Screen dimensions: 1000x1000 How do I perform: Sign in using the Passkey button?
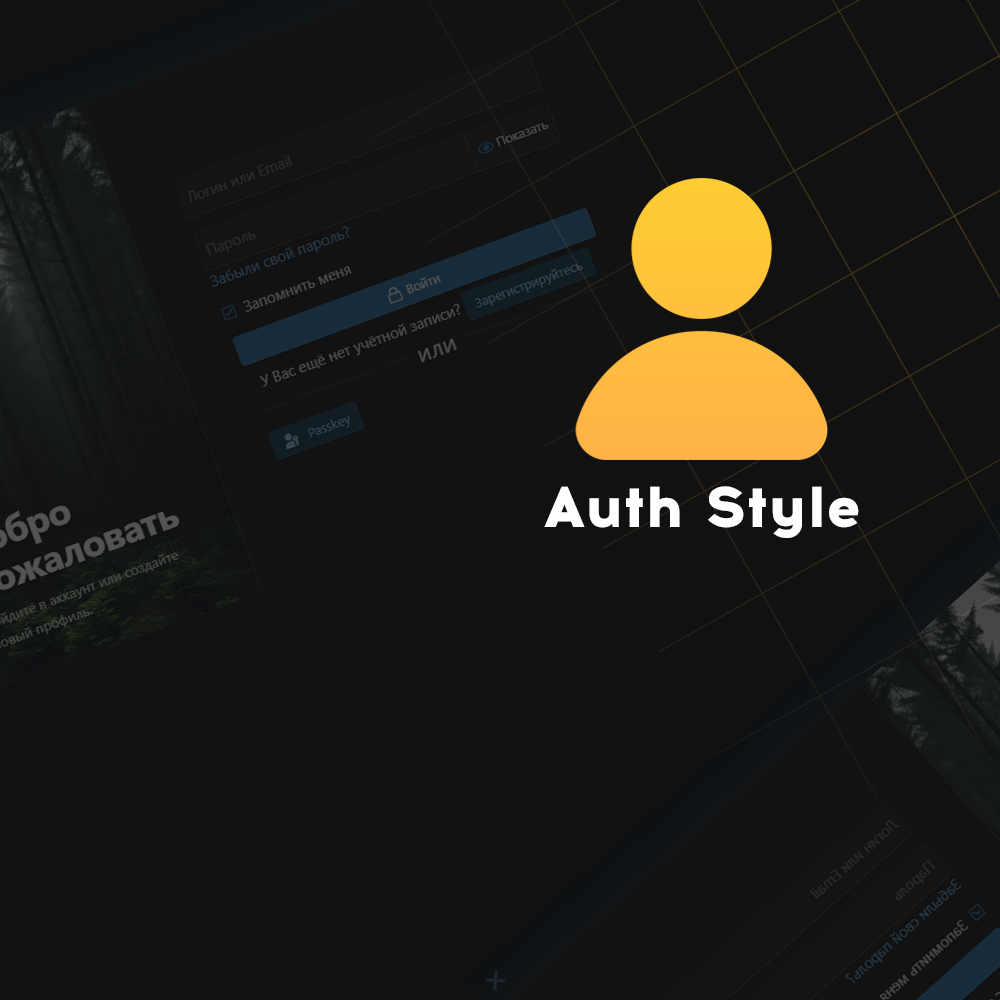[x=316, y=430]
